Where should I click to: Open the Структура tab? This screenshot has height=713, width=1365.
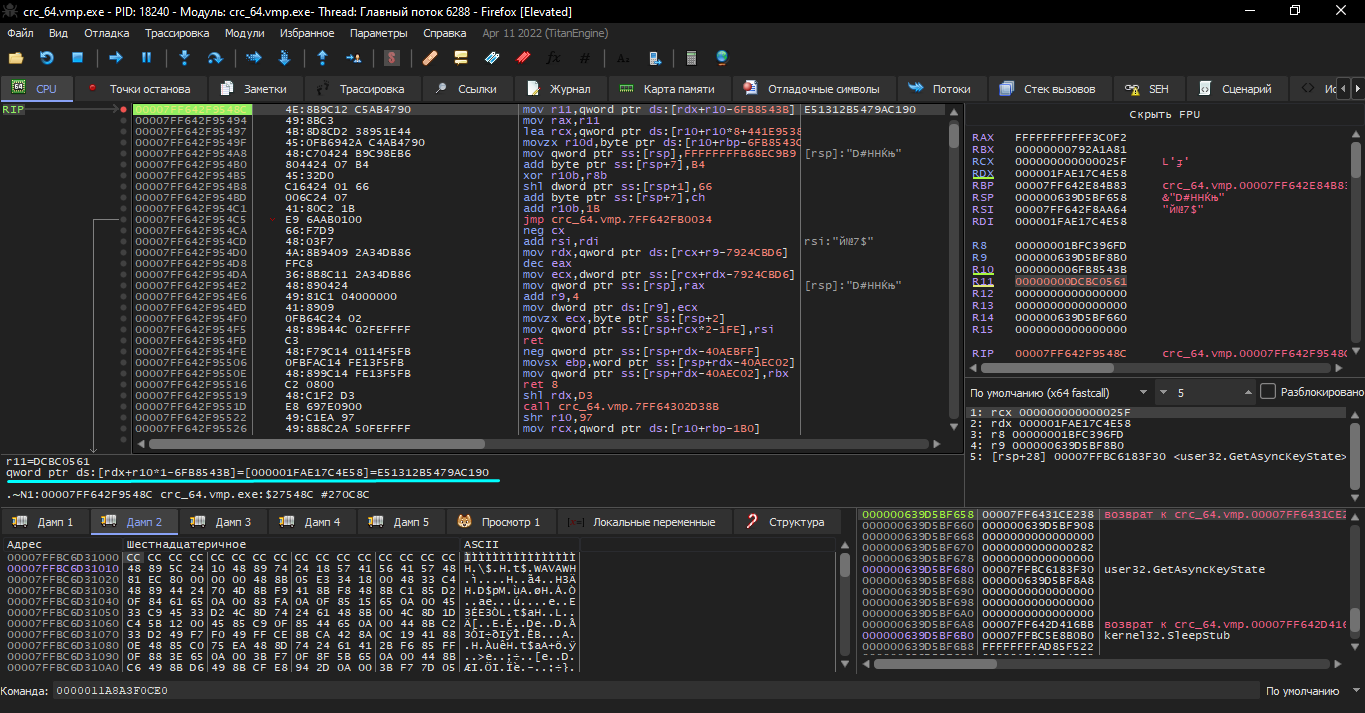[786, 522]
